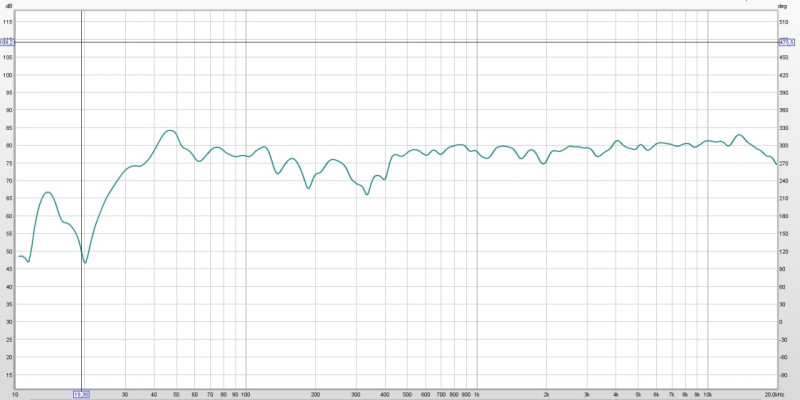
Task: Click the '20.0kHz' label on frequency axis
Action: click(773, 394)
